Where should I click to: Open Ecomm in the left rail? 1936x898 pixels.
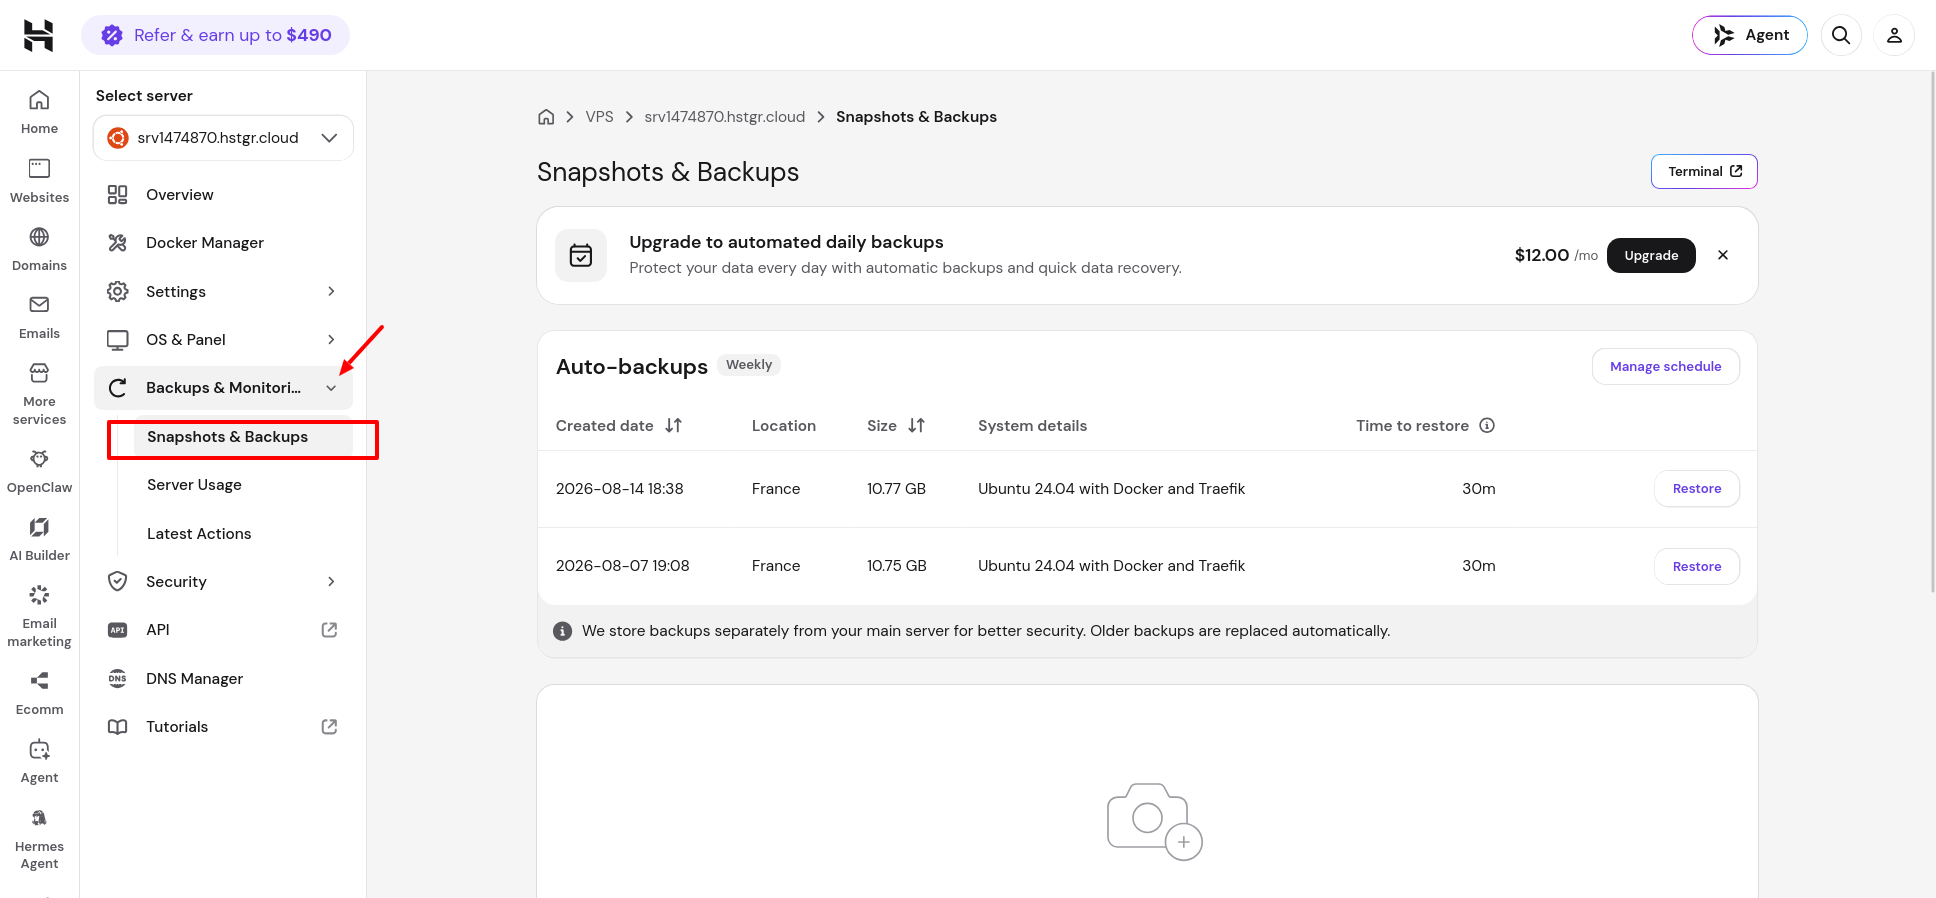(x=39, y=693)
